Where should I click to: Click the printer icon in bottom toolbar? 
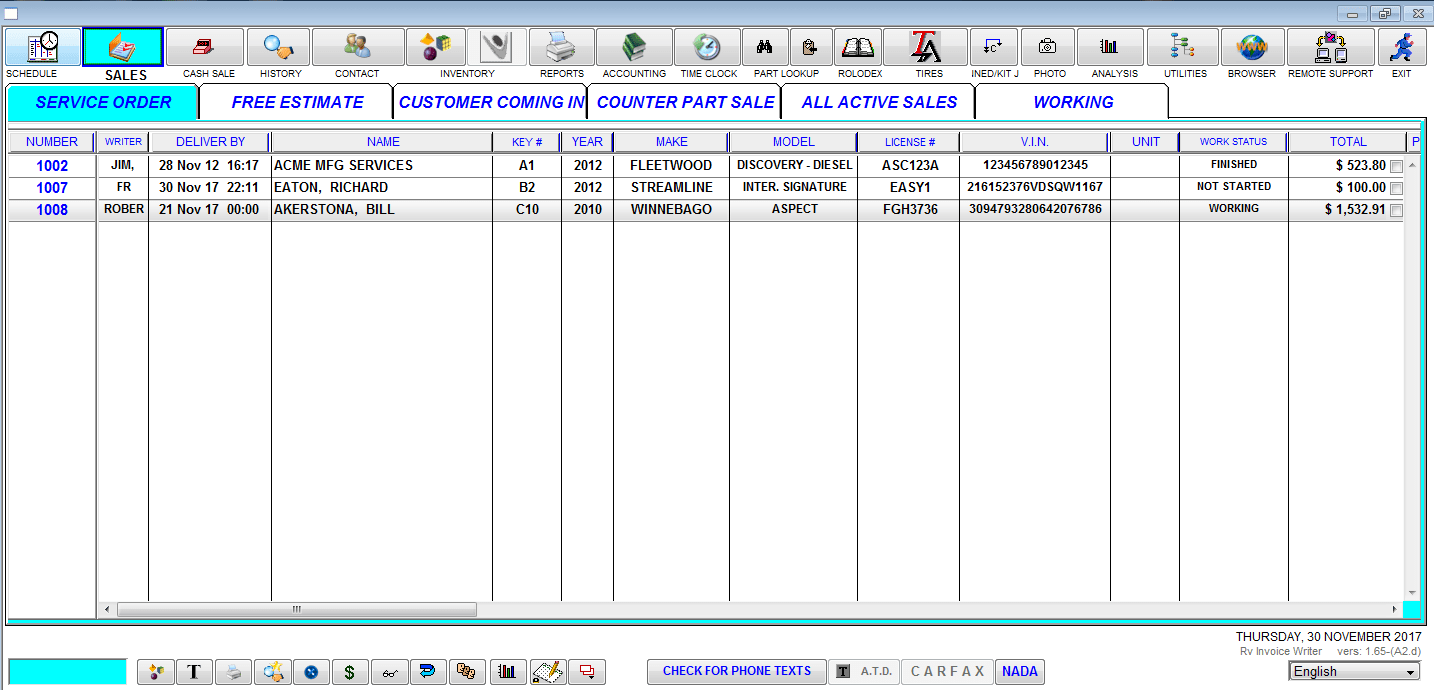coord(233,671)
